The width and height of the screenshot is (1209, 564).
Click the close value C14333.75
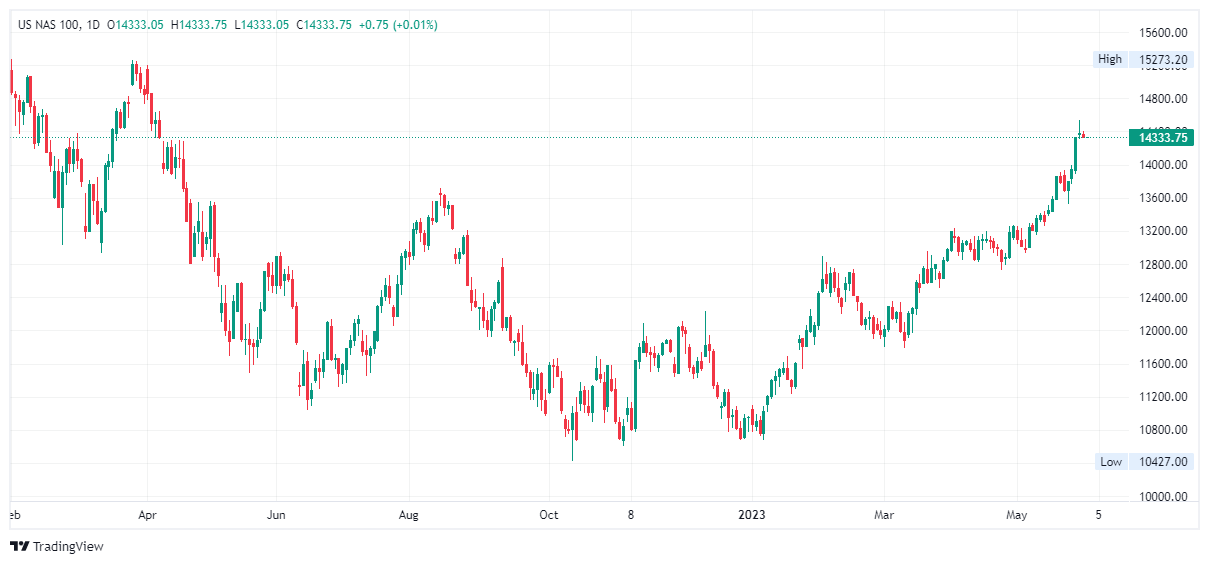[324, 25]
